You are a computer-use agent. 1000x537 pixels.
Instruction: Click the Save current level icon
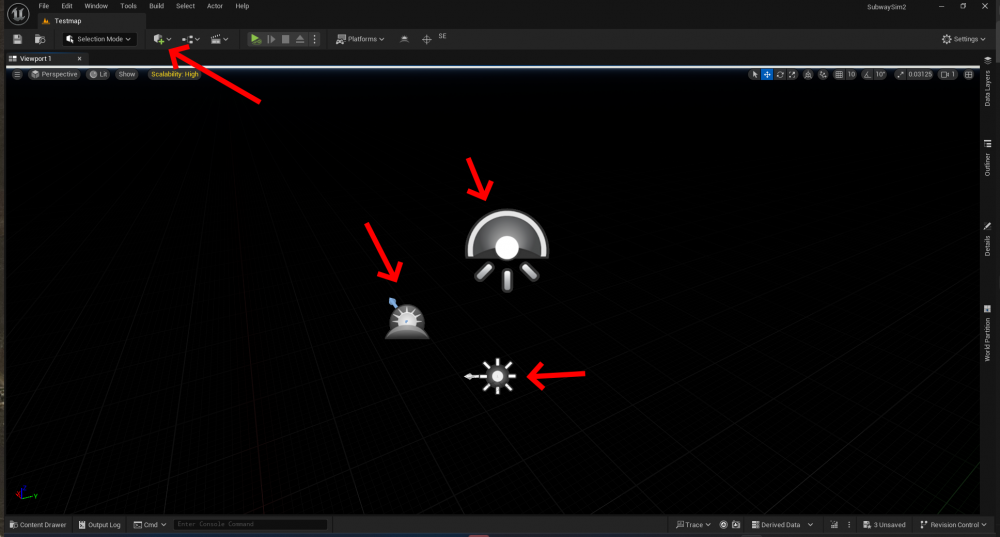(17, 39)
